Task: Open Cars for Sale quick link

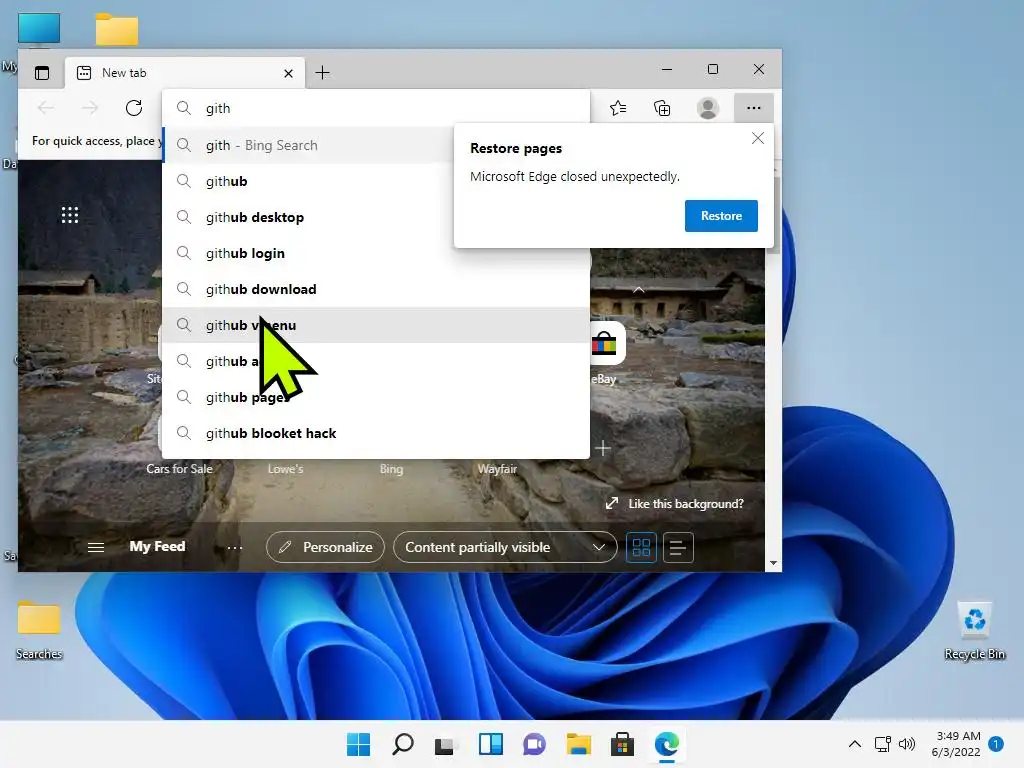Action: pyautogui.click(x=179, y=468)
